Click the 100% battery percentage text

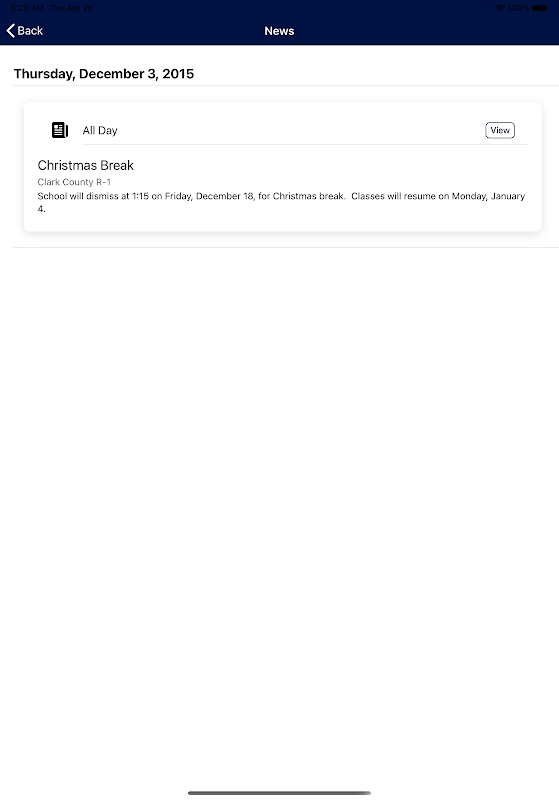(x=518, y=8)
